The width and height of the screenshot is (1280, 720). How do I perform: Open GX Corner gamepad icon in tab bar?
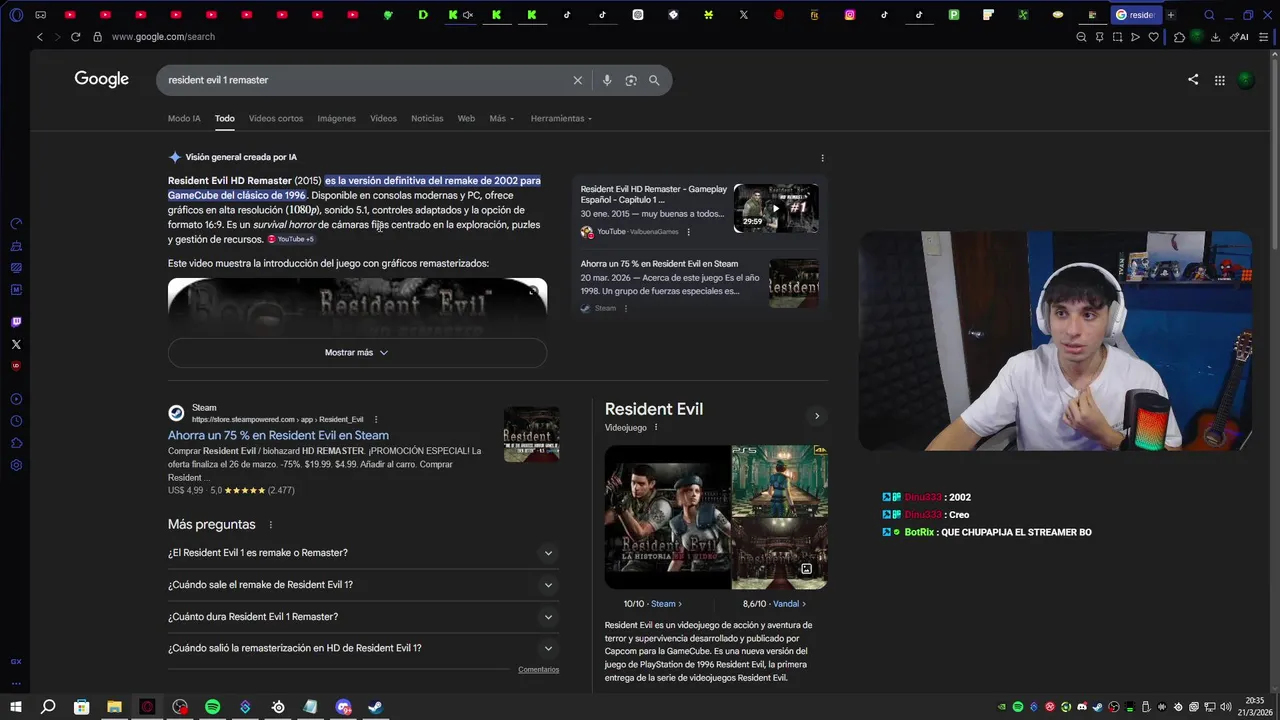point(40,15)
